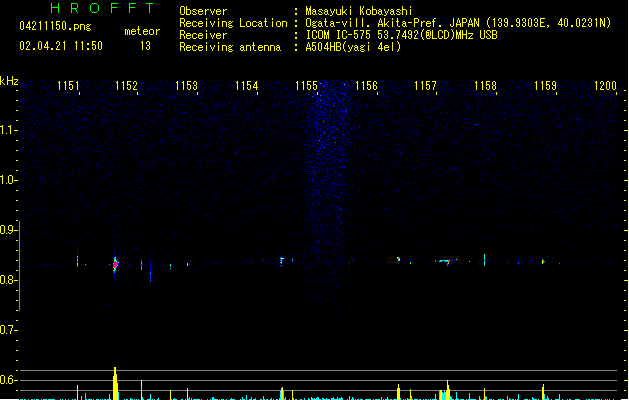Click the horizontal echo streak near 1157
This screenshot has width=629, height=400.
click(x=444, y=261)
